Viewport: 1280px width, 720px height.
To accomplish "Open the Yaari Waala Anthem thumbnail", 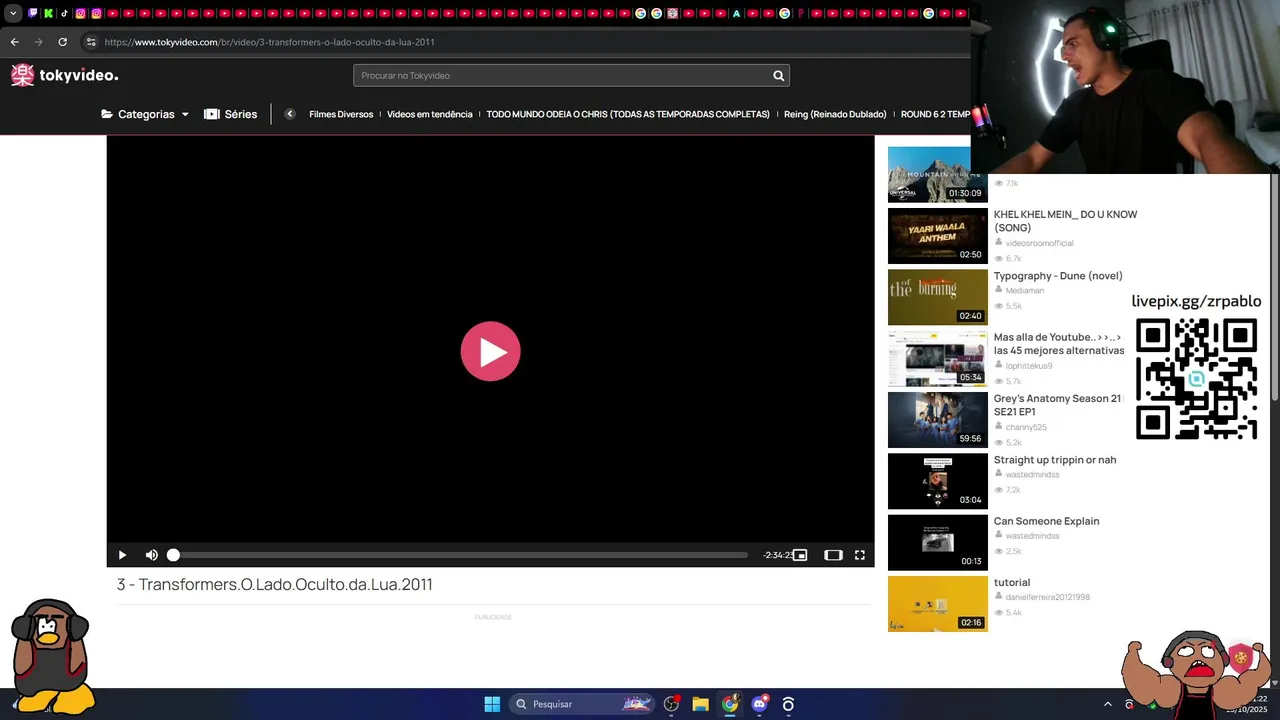I will [x=937, y=236].
